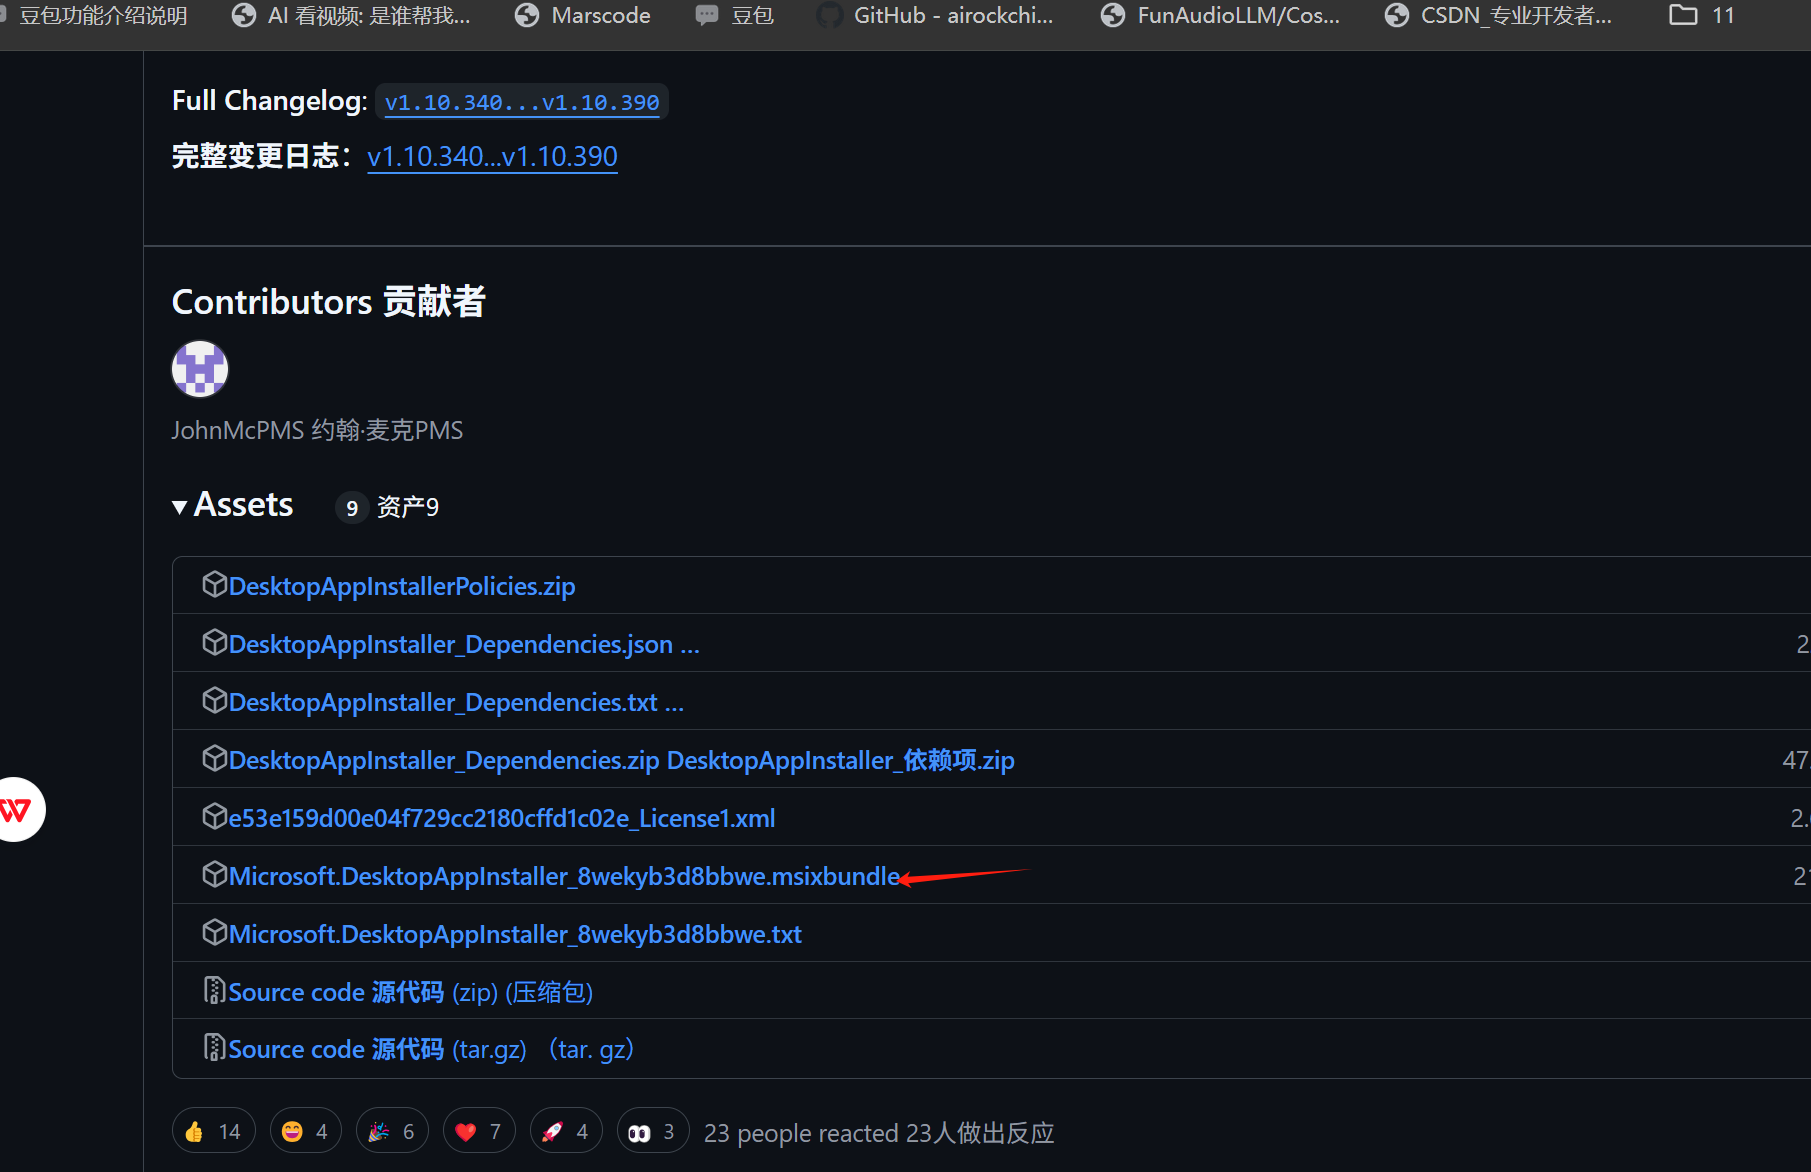Click the WPS floating sidebar icon

point(17,810)
